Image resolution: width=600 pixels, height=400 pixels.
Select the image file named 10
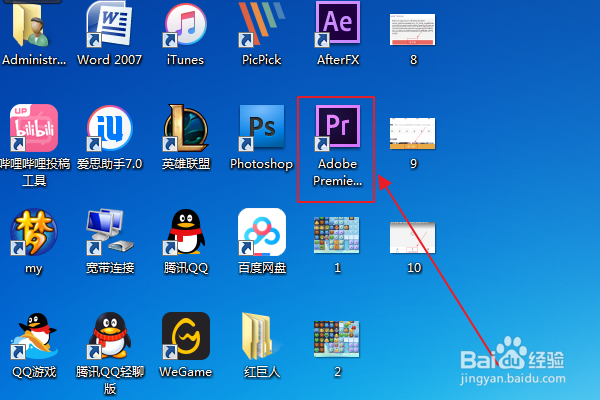click(x=412, y=237)
